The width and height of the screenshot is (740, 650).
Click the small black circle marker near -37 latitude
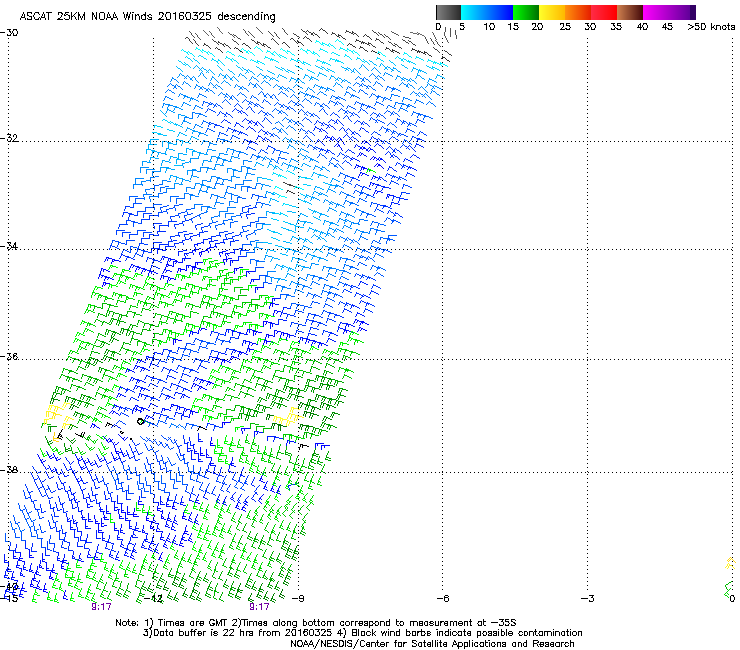tap(140, 422)
